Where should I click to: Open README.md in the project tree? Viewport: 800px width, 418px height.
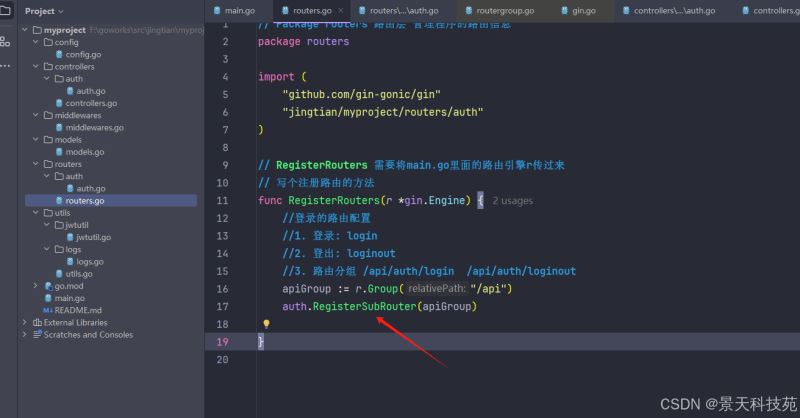click(72, 310)
